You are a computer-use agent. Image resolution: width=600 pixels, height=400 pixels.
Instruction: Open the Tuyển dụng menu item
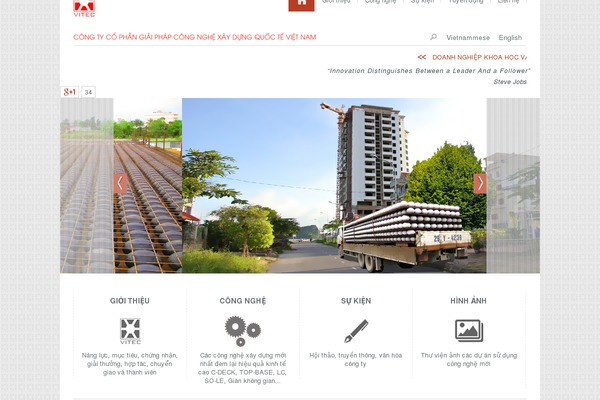(466, 2)
